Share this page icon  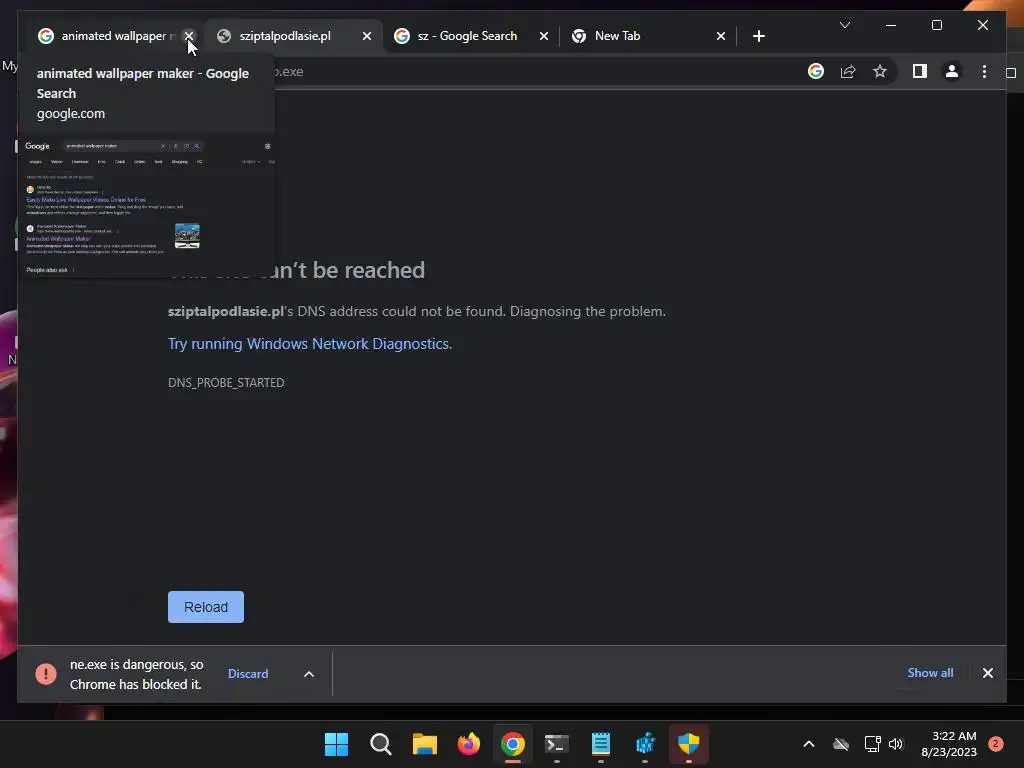coord(848,71)
